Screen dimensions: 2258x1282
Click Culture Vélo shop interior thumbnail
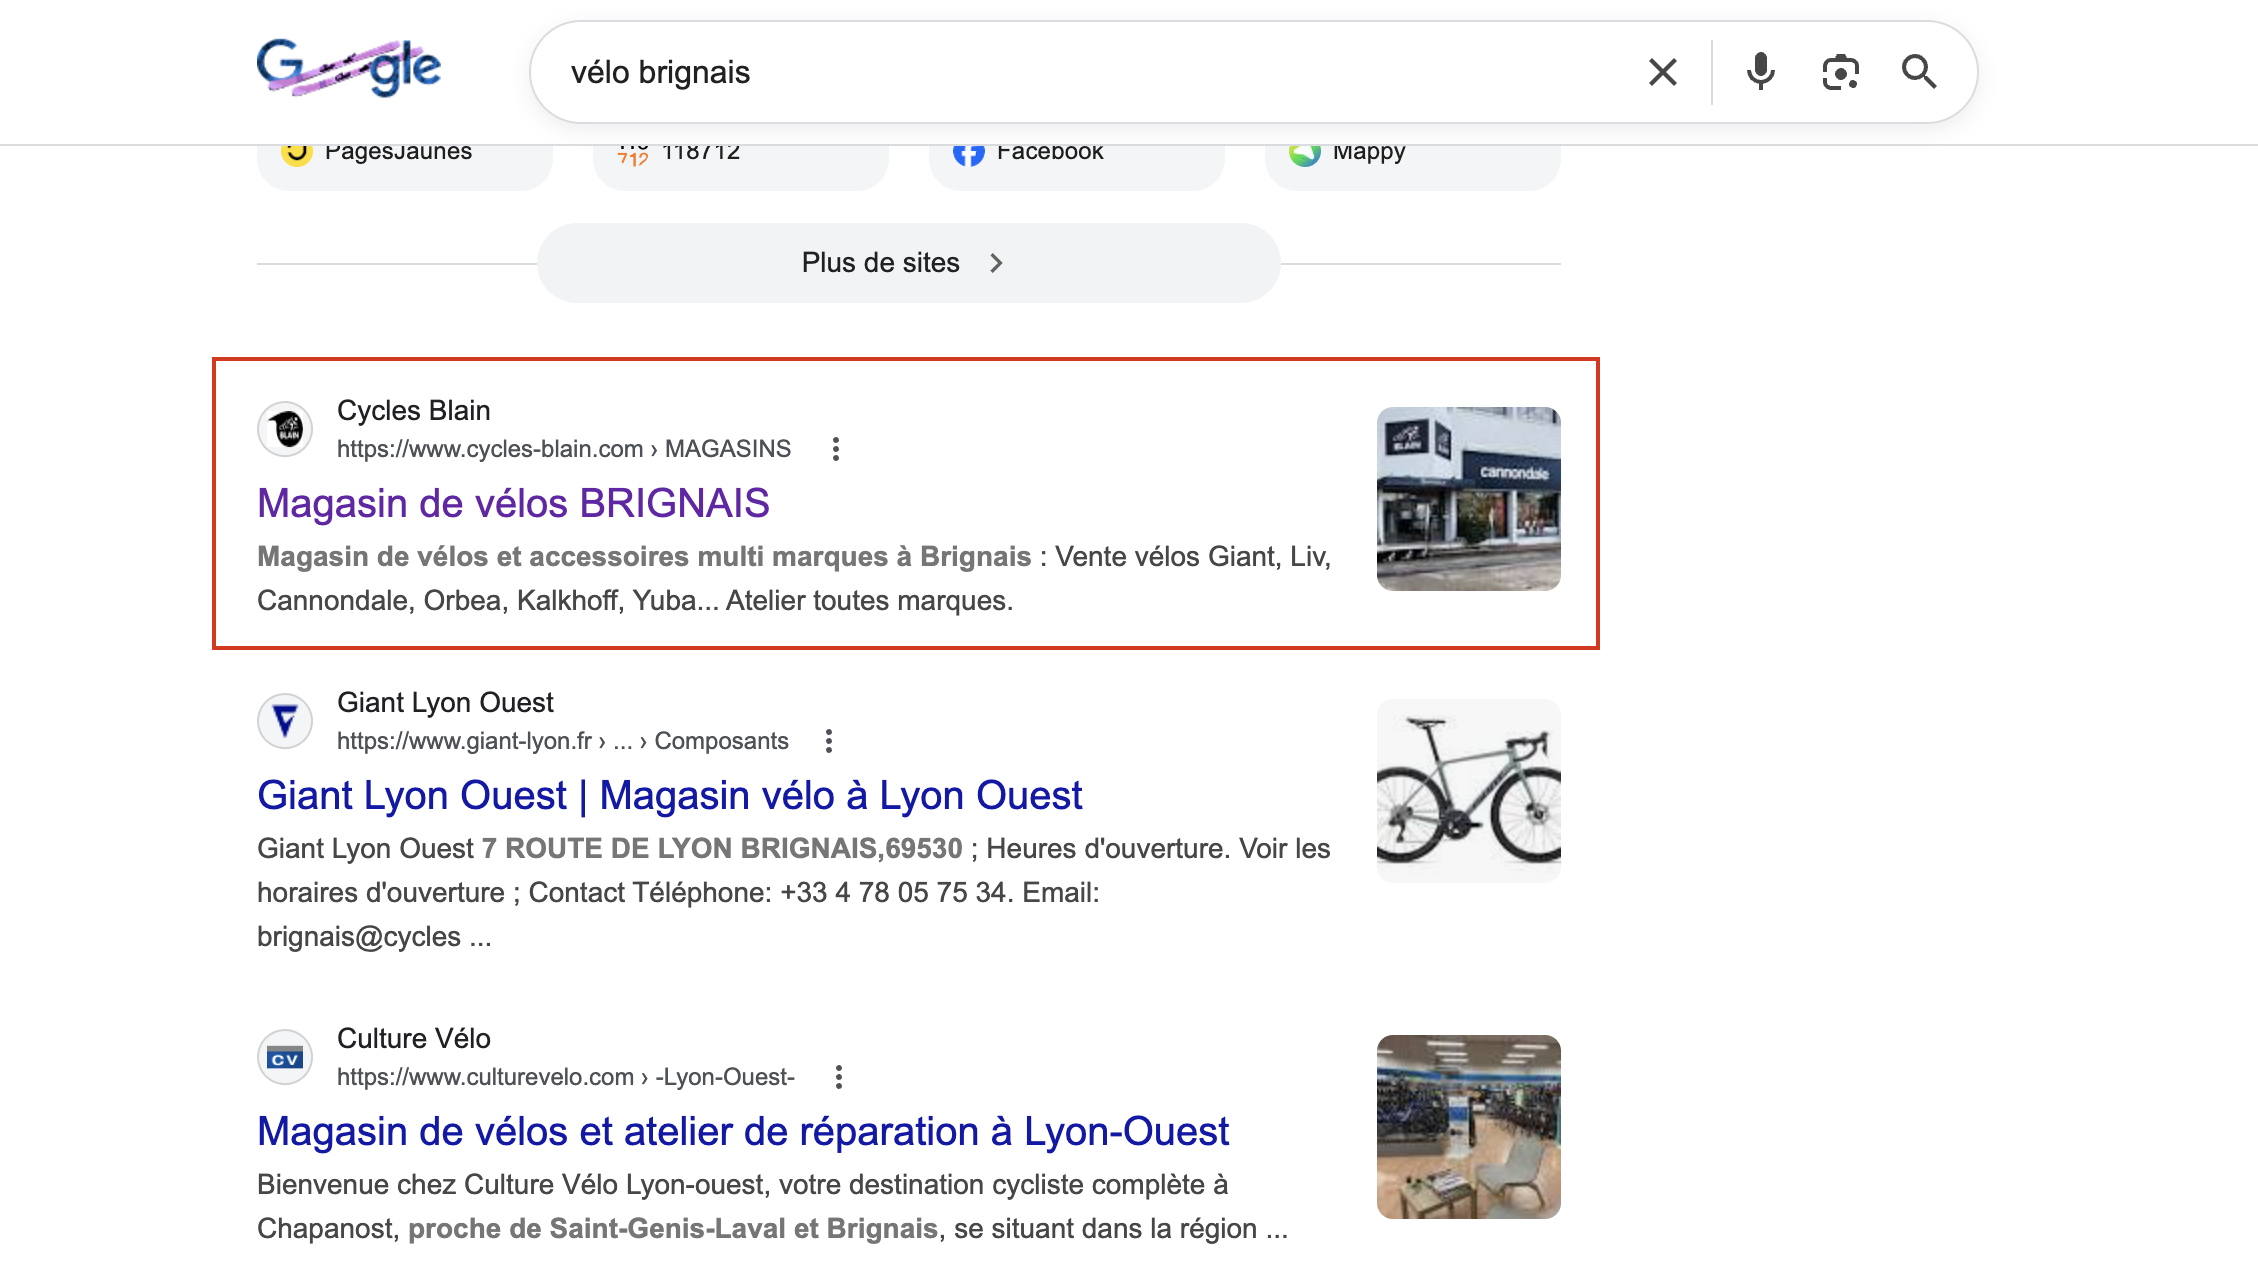pyautogui.click(x=1468, y=1126)
